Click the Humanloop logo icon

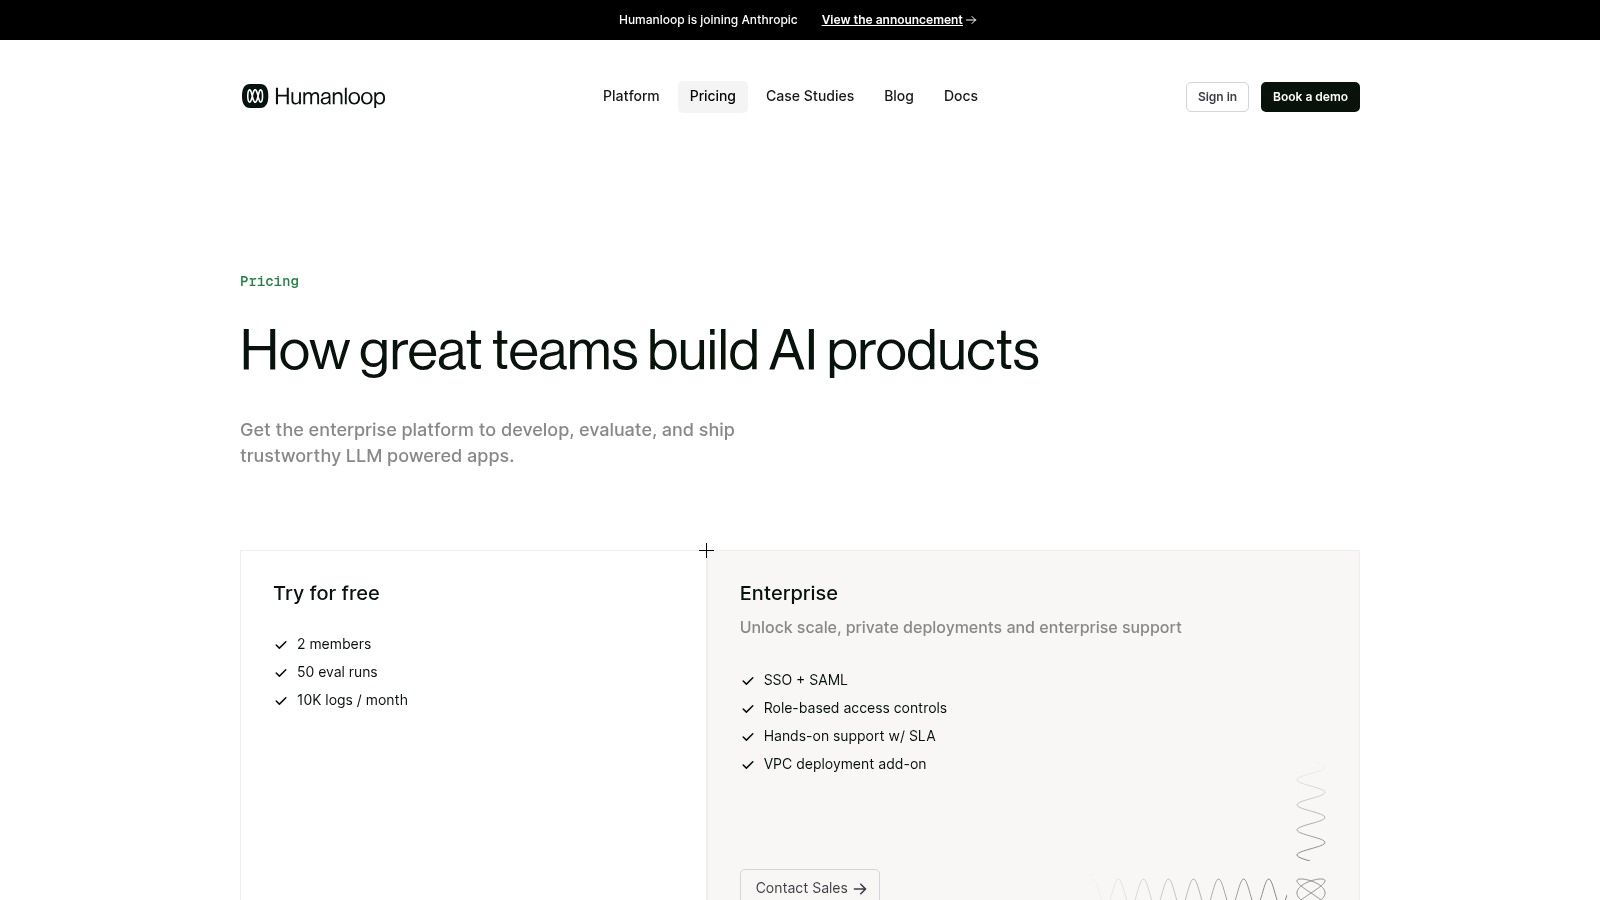click(256, 96)
